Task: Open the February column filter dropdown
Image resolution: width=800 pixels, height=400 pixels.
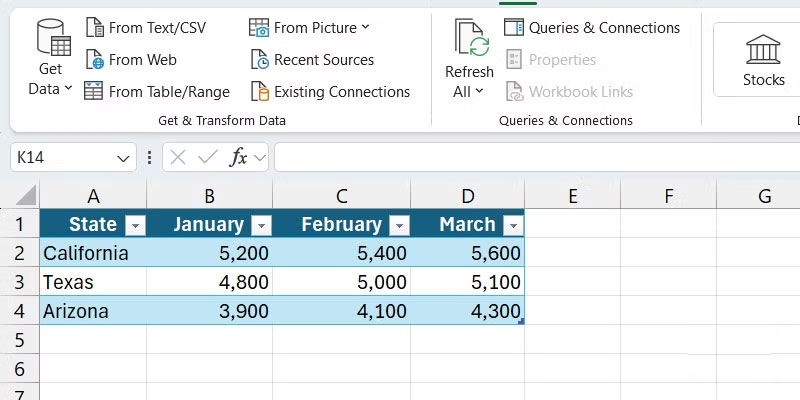Action: tap(399, 225)
